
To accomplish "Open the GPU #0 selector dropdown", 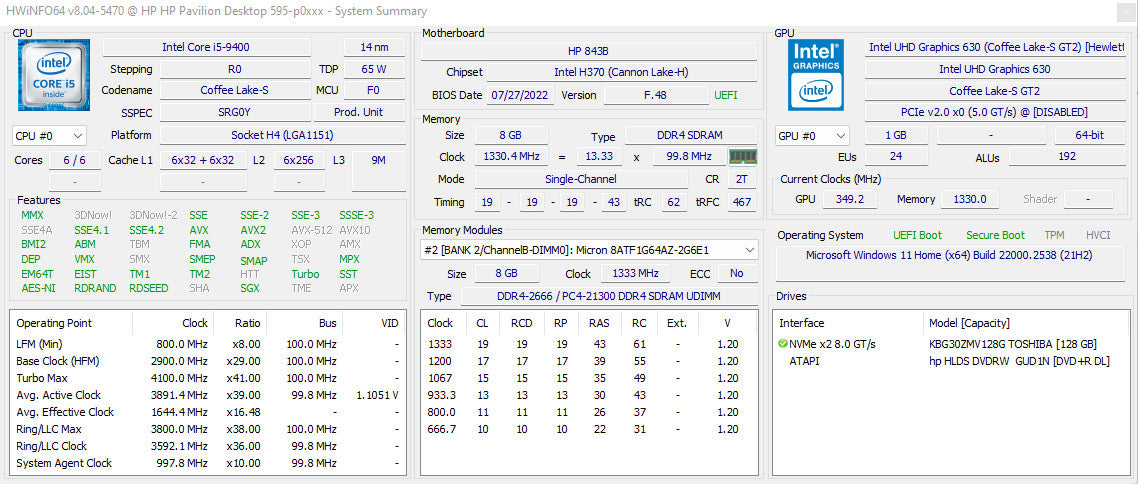I will (812, 136).
